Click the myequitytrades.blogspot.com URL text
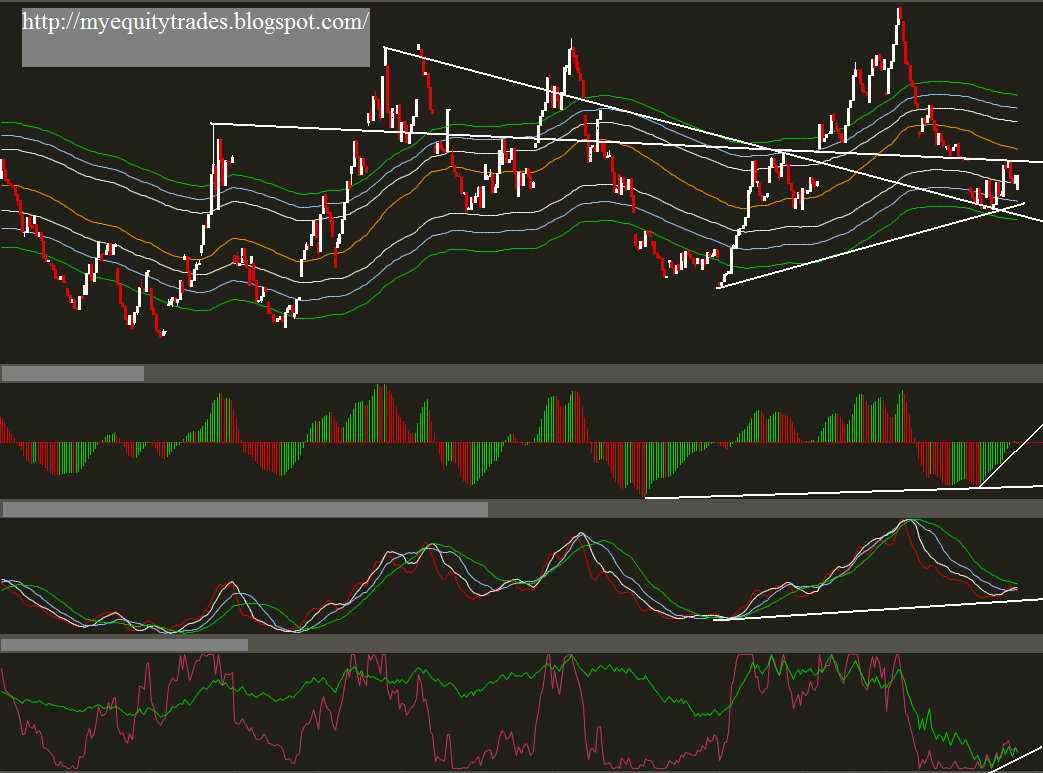Viewport: 1043px width, 773px height. (196, 22)
